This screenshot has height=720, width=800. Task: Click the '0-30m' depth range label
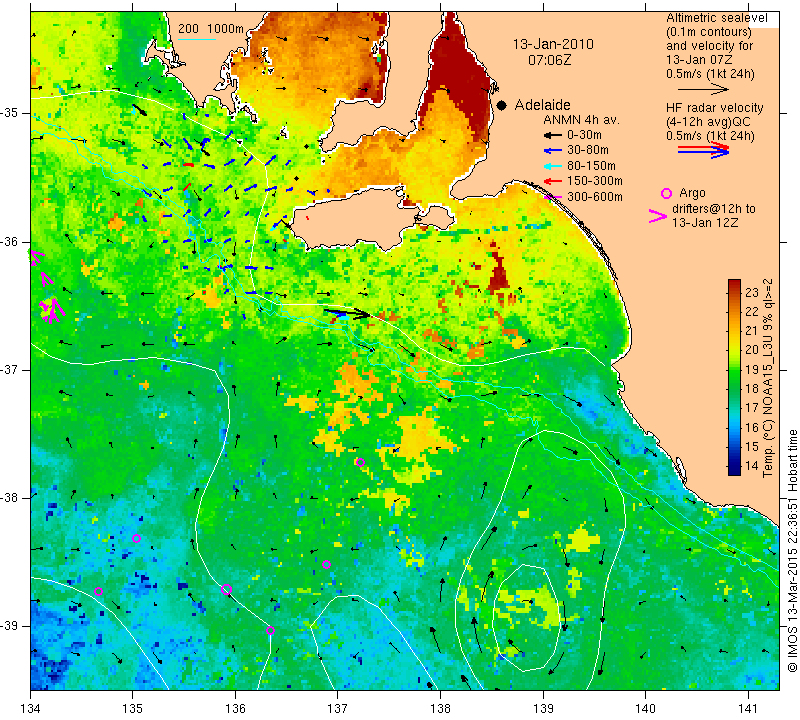584,135
